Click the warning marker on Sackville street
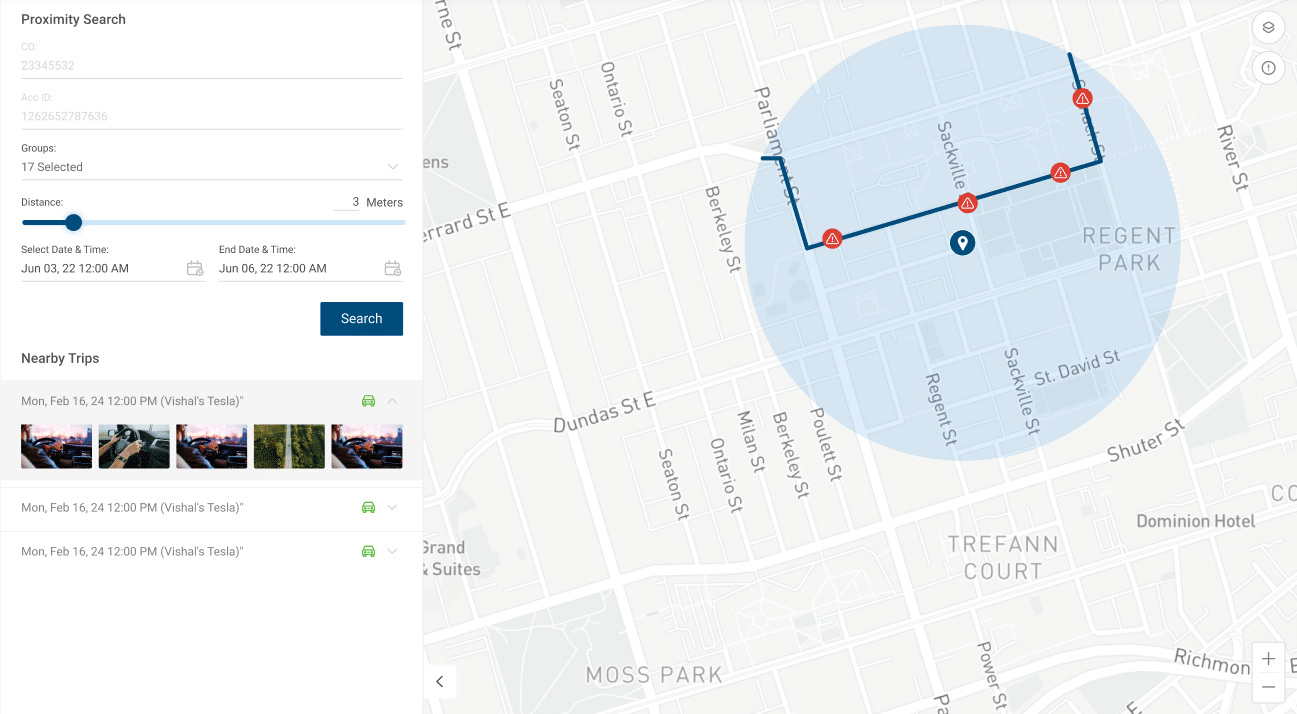1297x714 pixels. [967, 204]
